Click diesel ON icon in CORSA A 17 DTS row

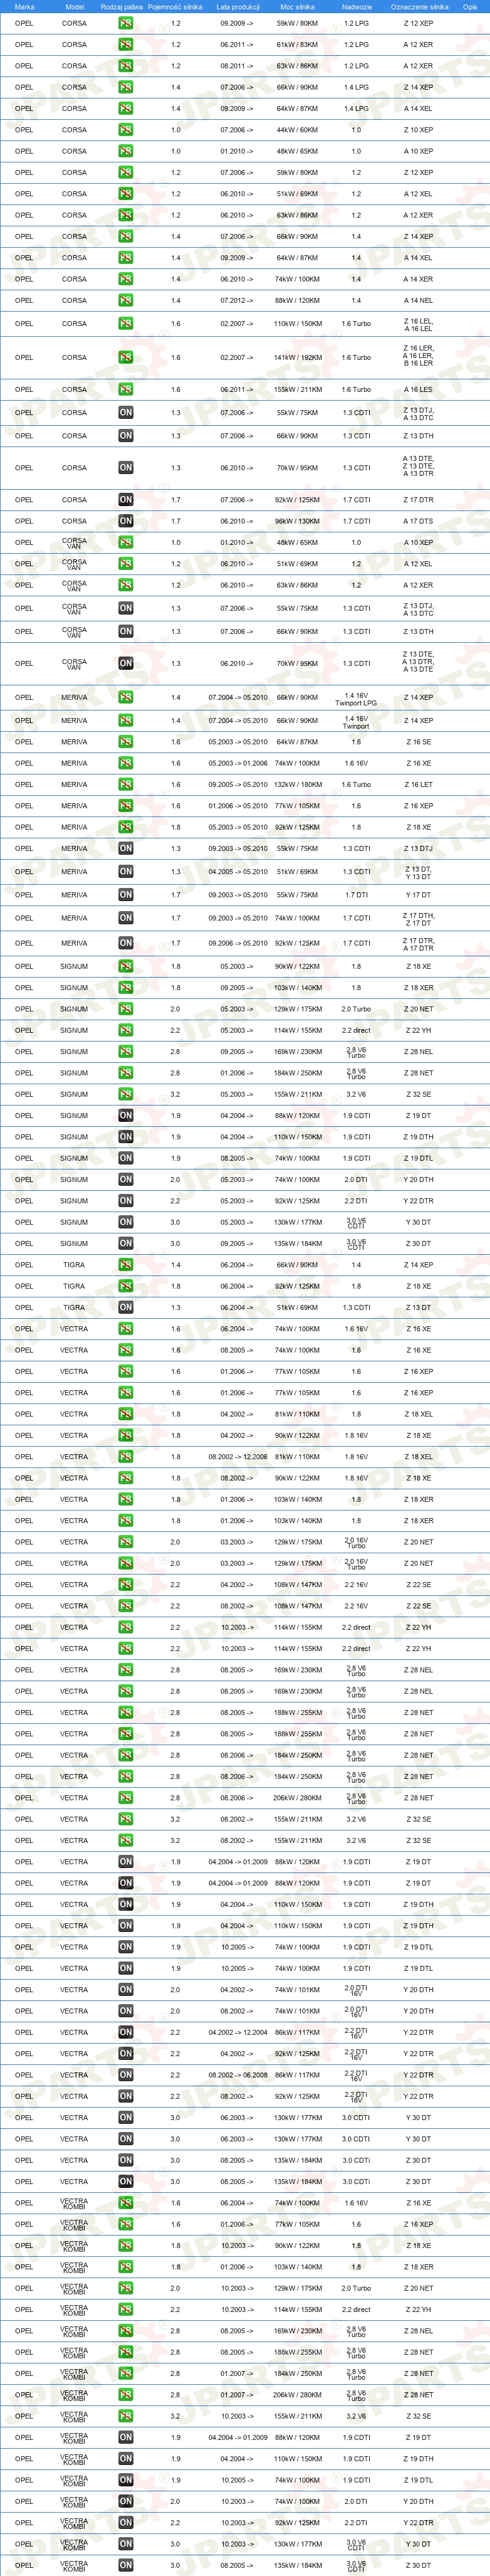tap(125, 521)
